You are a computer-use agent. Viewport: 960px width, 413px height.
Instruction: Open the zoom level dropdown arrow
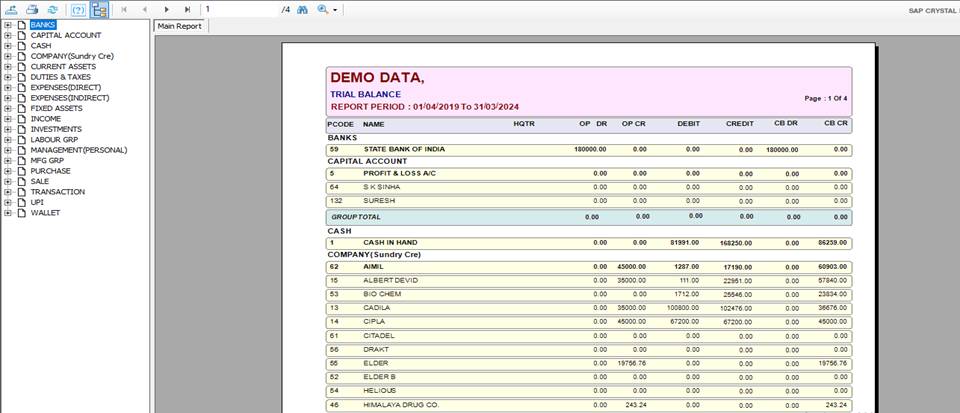point(335,9)
